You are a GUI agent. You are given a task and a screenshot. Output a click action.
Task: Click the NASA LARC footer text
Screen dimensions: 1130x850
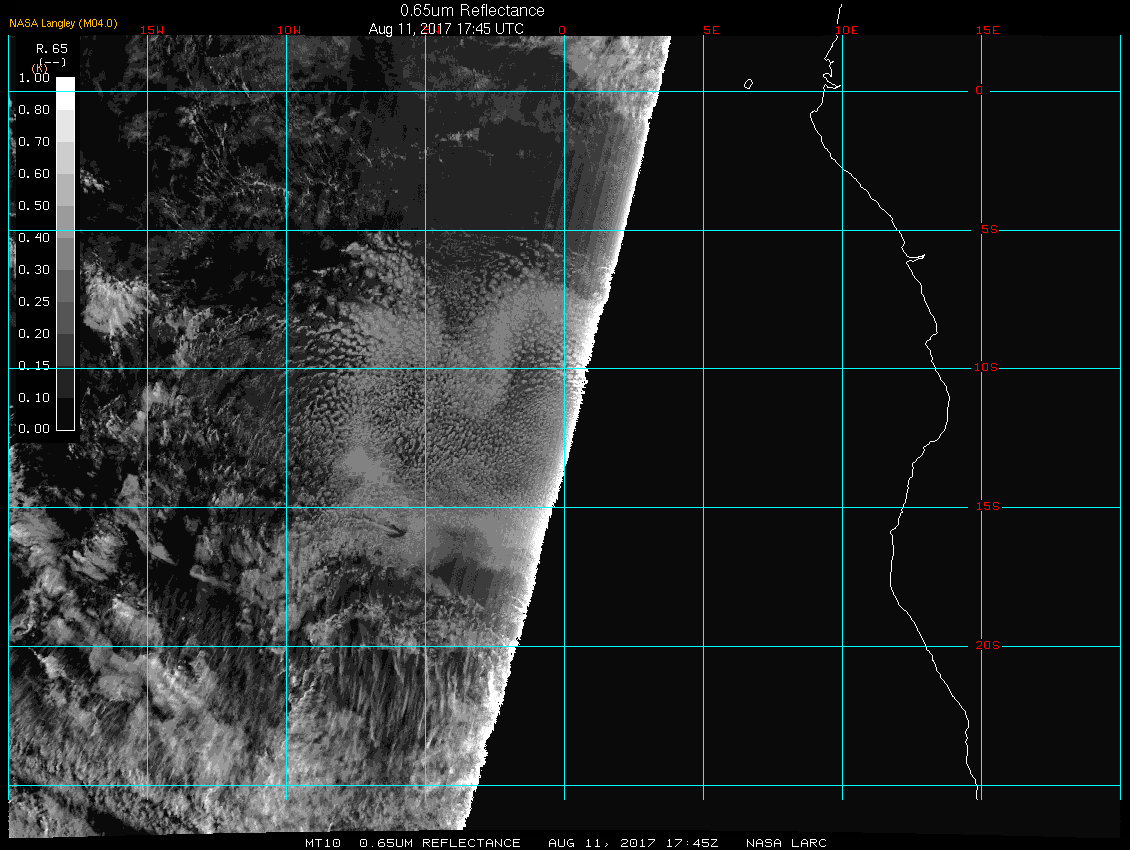point(786,843)
